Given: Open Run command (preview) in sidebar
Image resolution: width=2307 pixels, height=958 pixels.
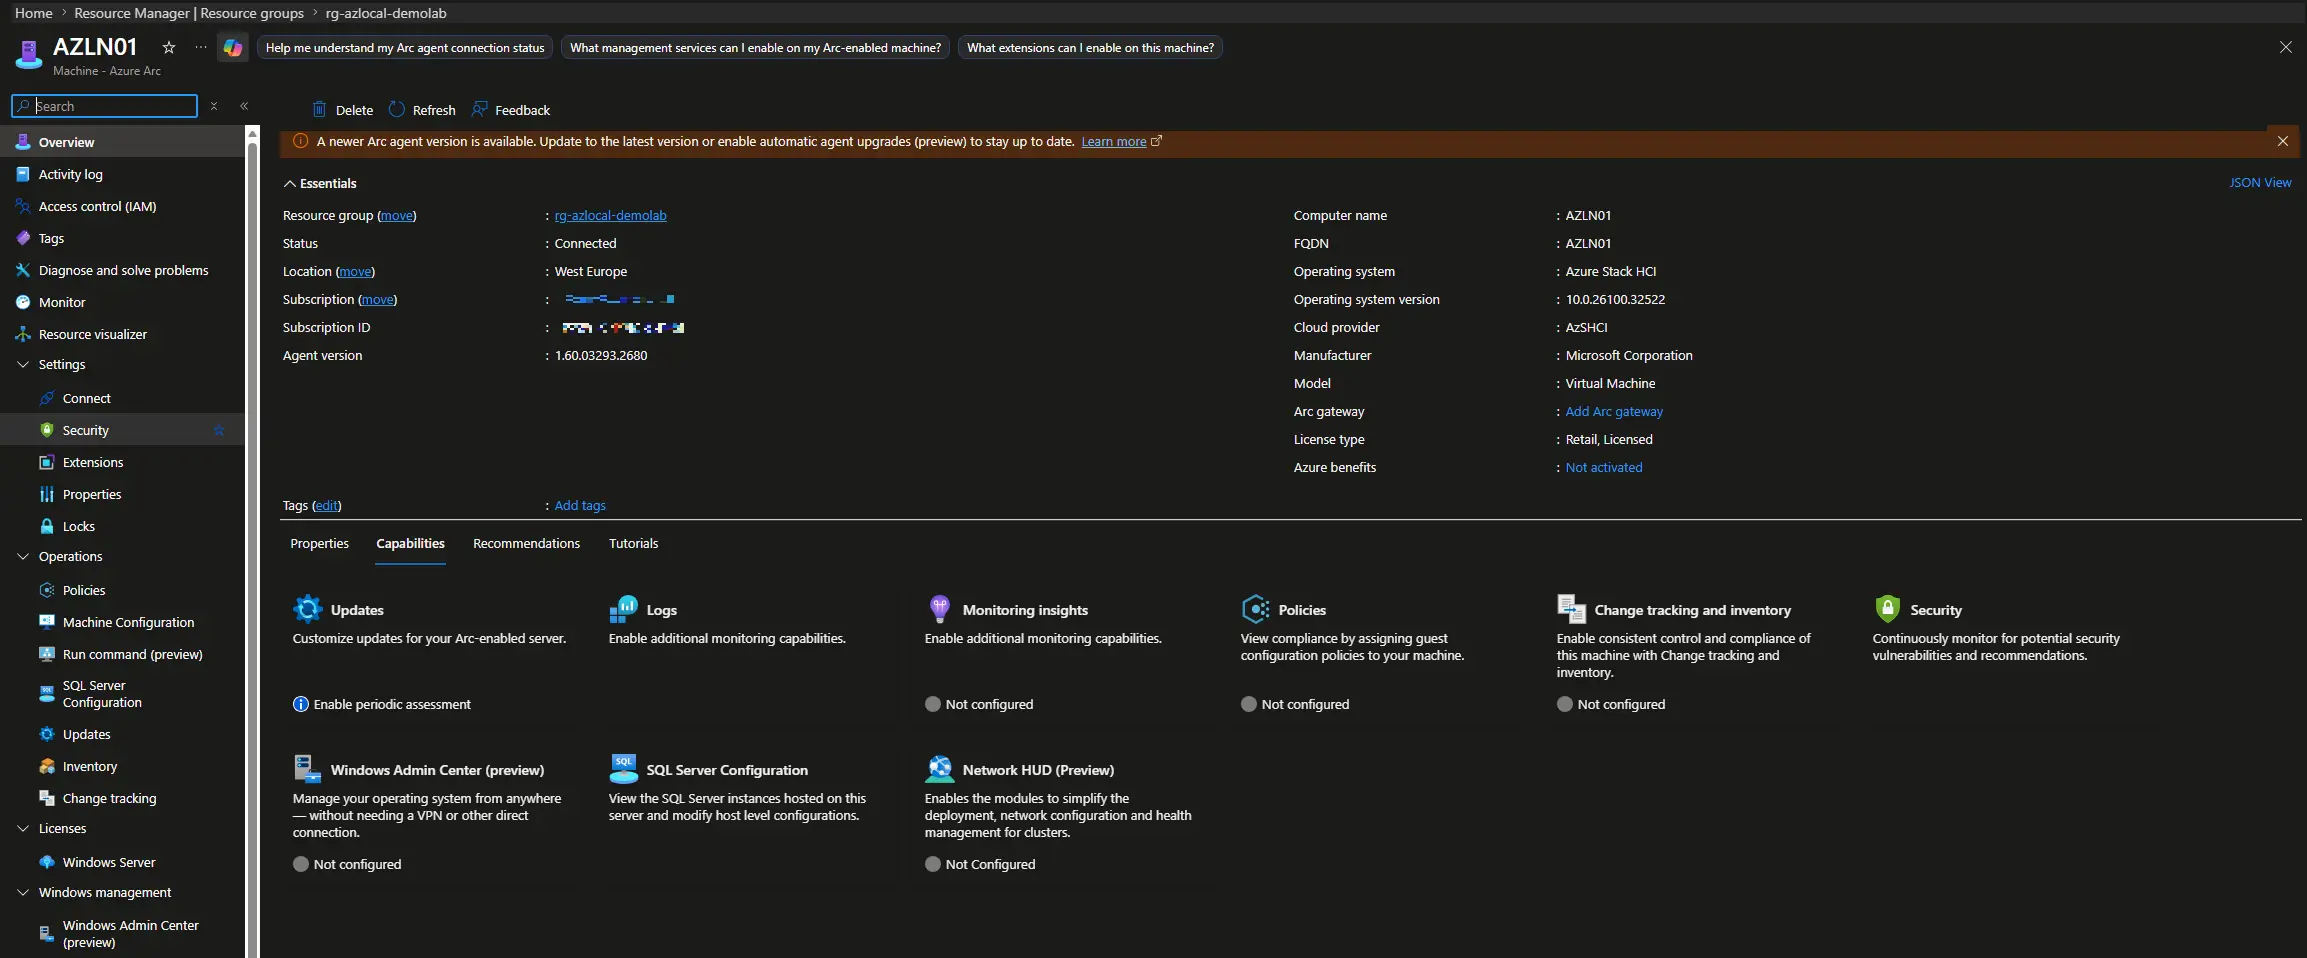Looking at the screenshot, I should [132, 654].
